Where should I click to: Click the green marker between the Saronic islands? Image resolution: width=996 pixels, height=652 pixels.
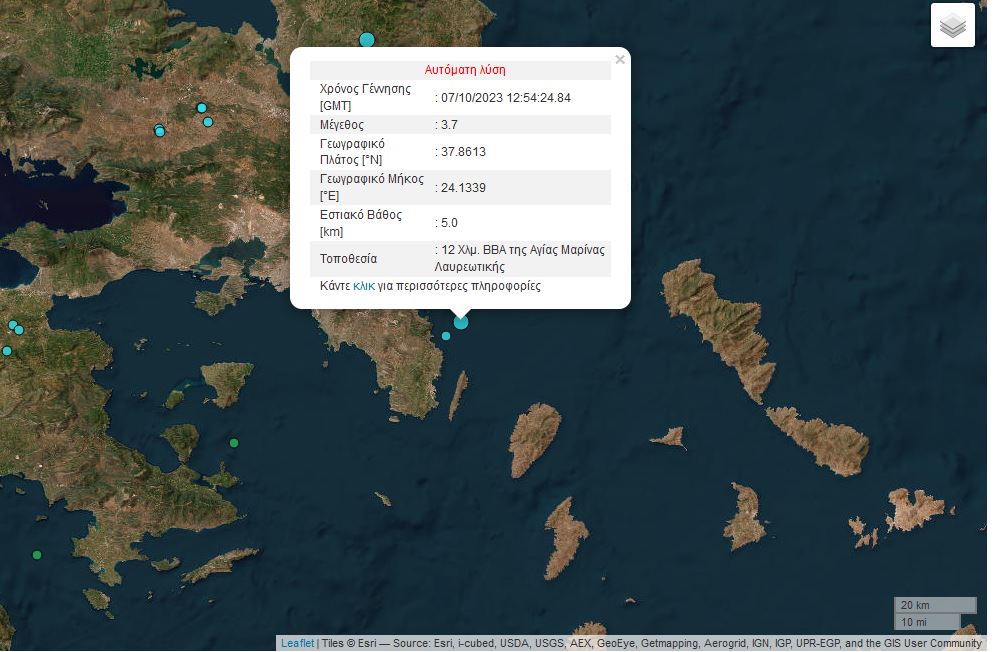point(234,443)
